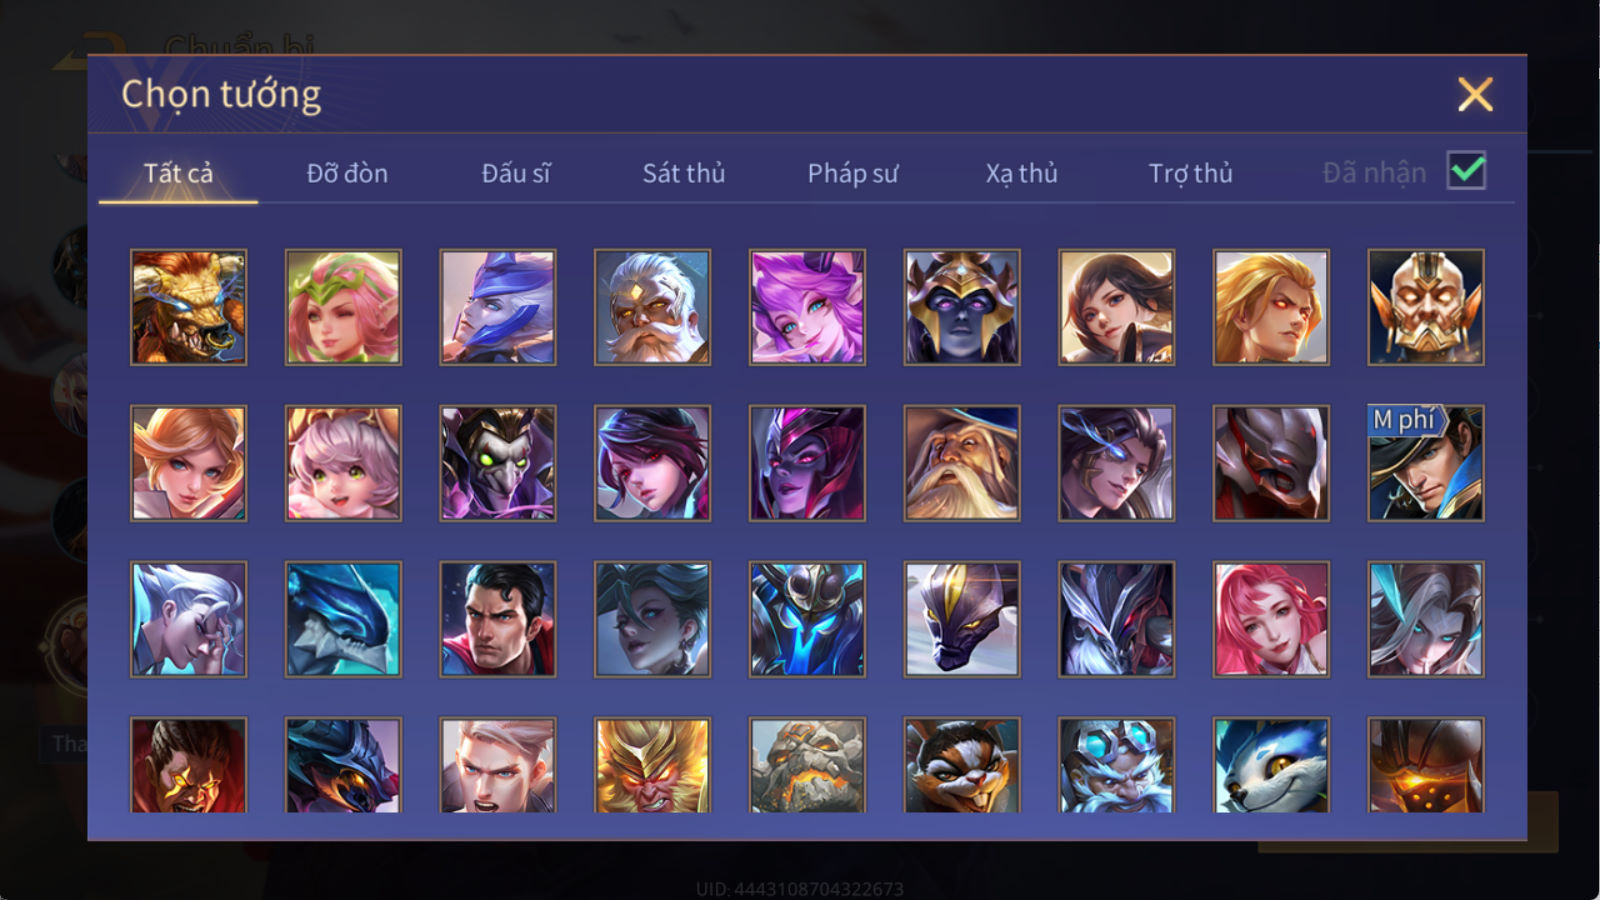
Task: Open the Đấu sĩ tab
Action: 516,173
